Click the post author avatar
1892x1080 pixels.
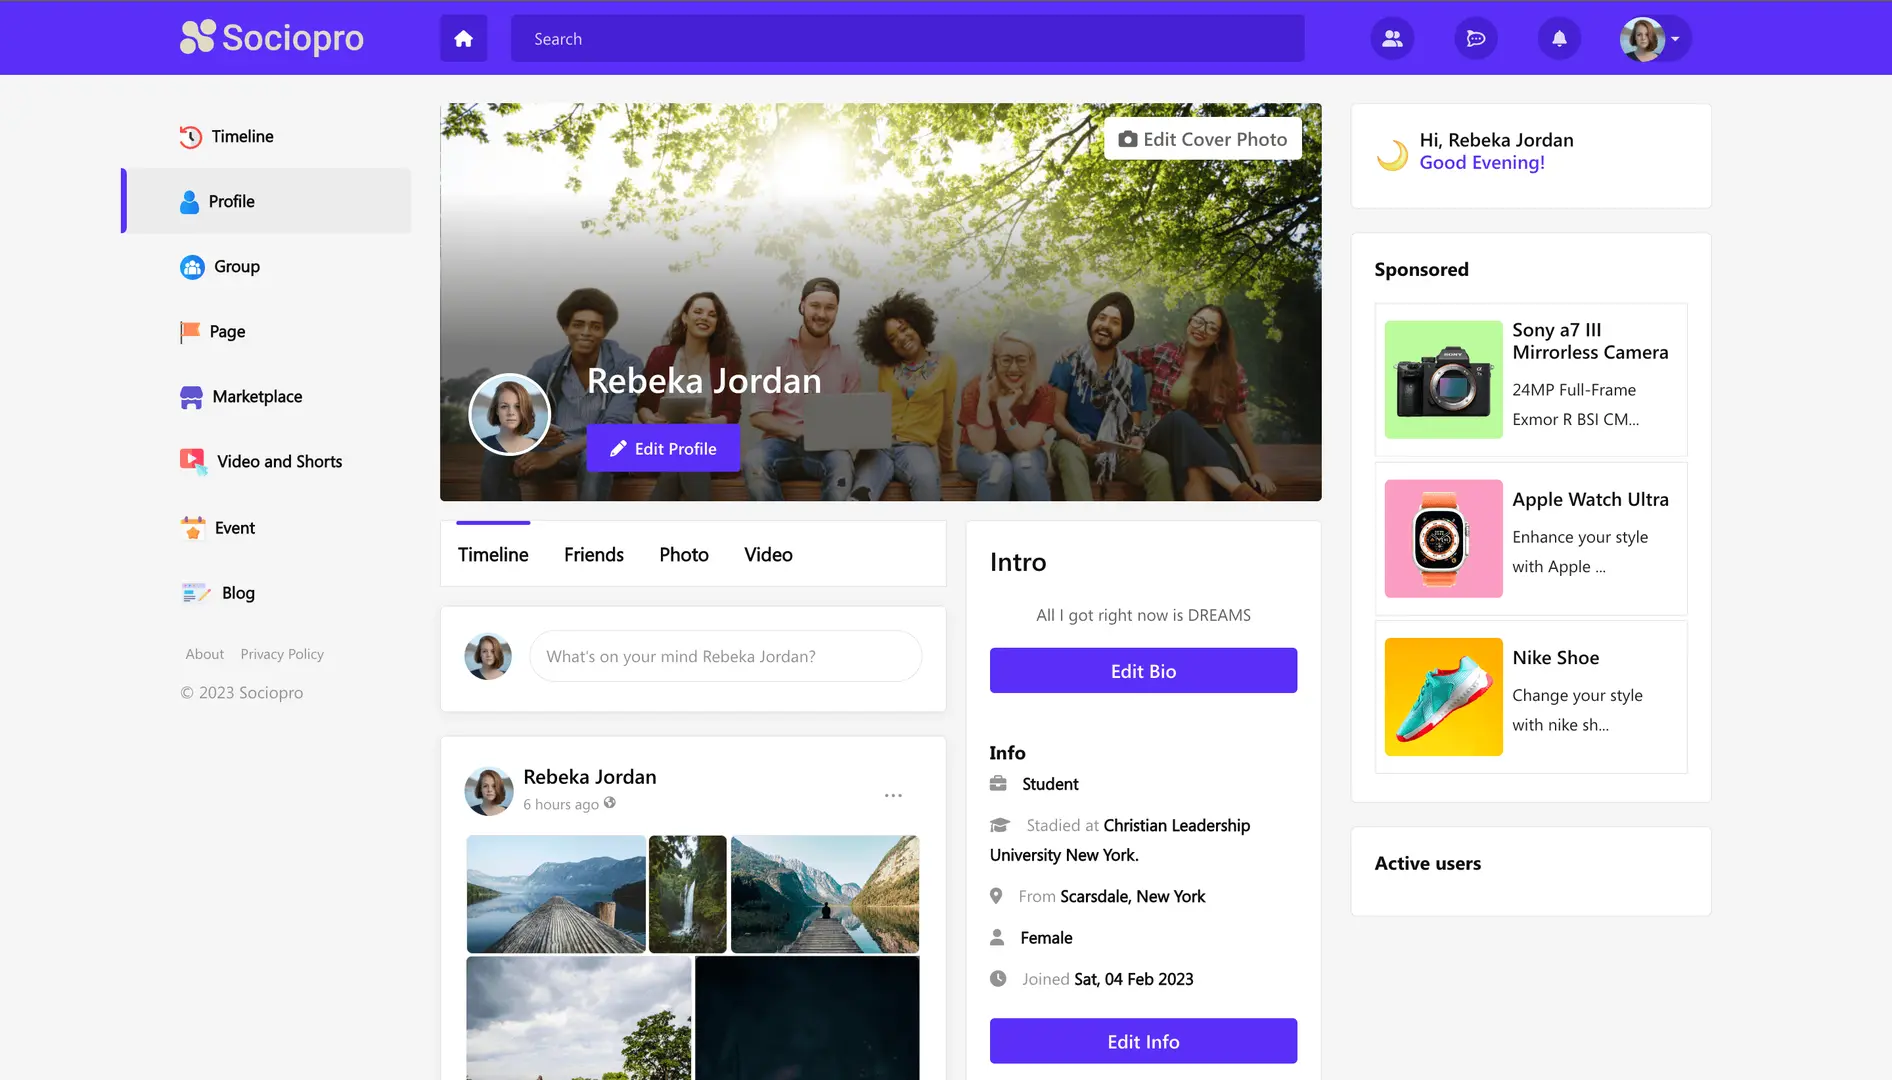489,791
